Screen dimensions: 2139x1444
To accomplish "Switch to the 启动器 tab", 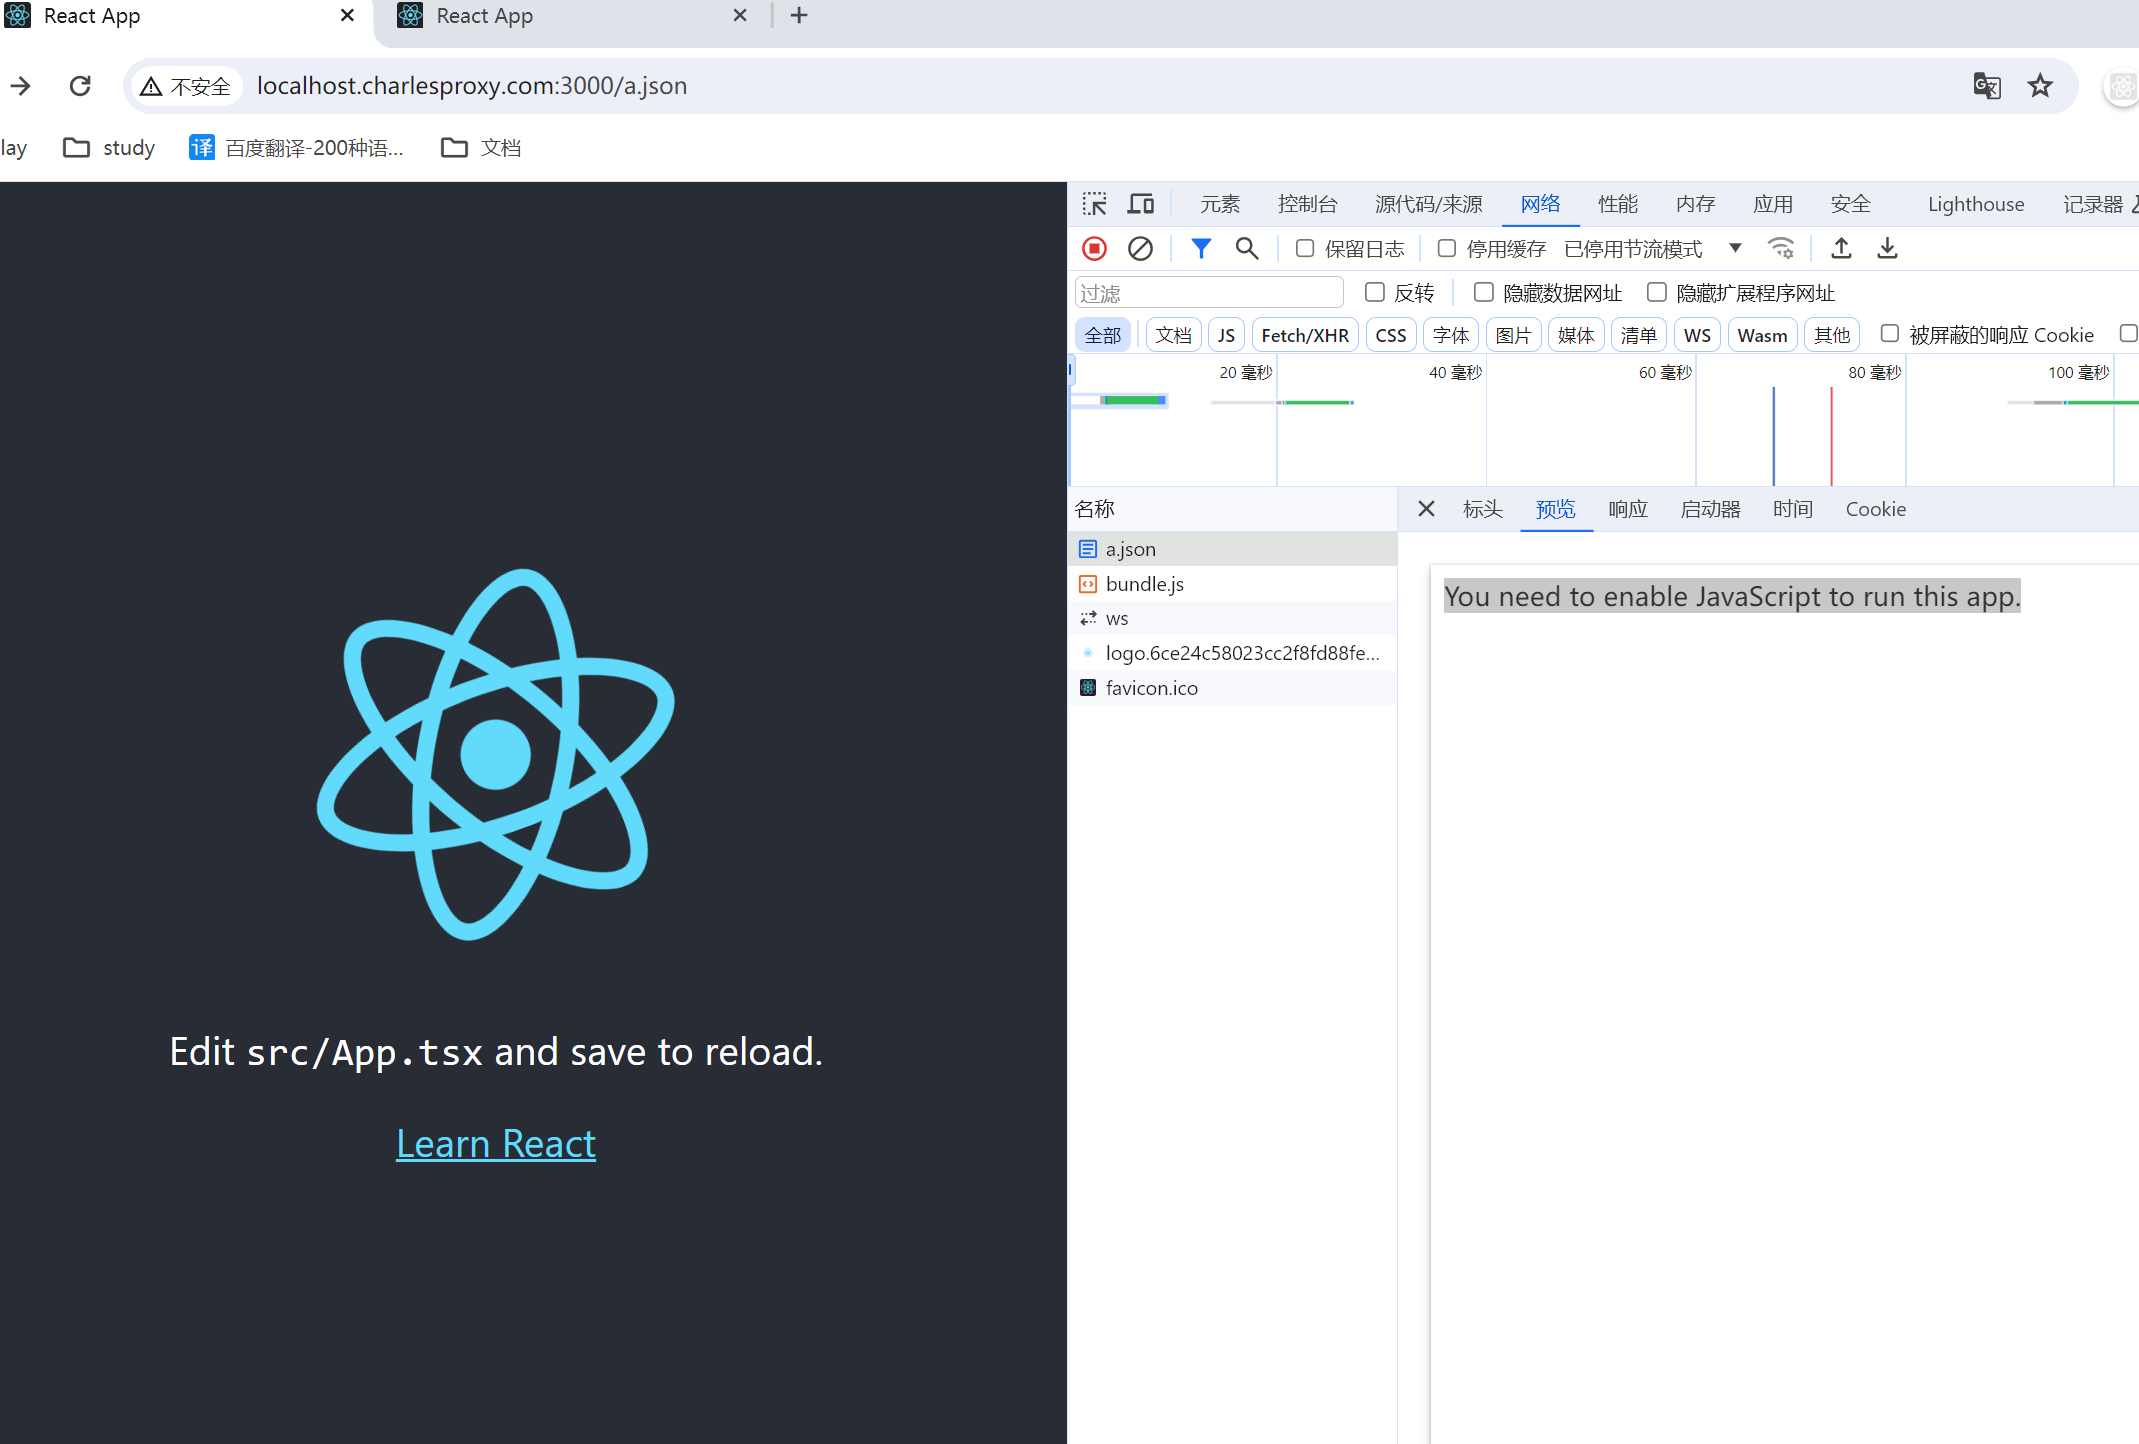I will click(1711, 509).
